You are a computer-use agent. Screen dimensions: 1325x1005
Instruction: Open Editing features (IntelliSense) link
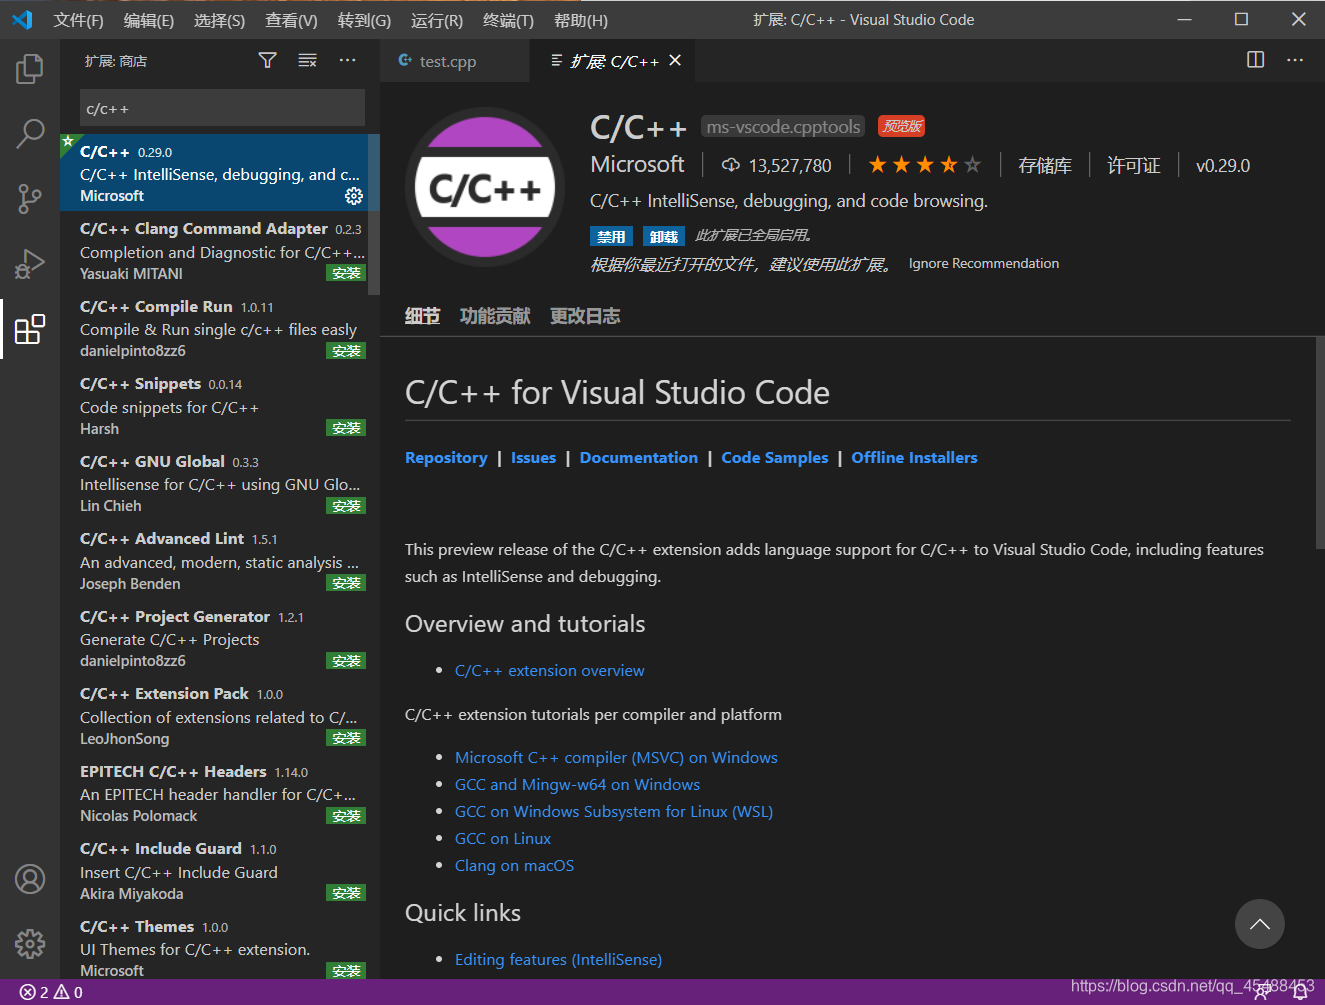(x=558, y=959)
